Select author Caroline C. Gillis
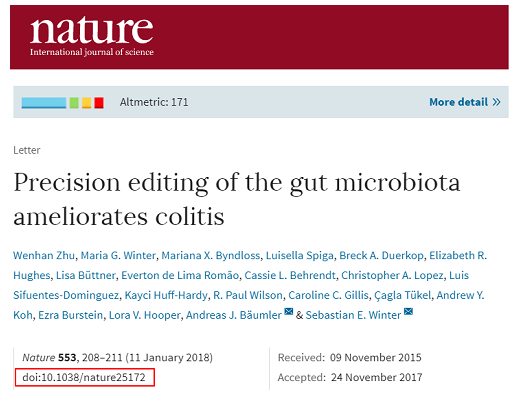 click(x=328, y=295)
